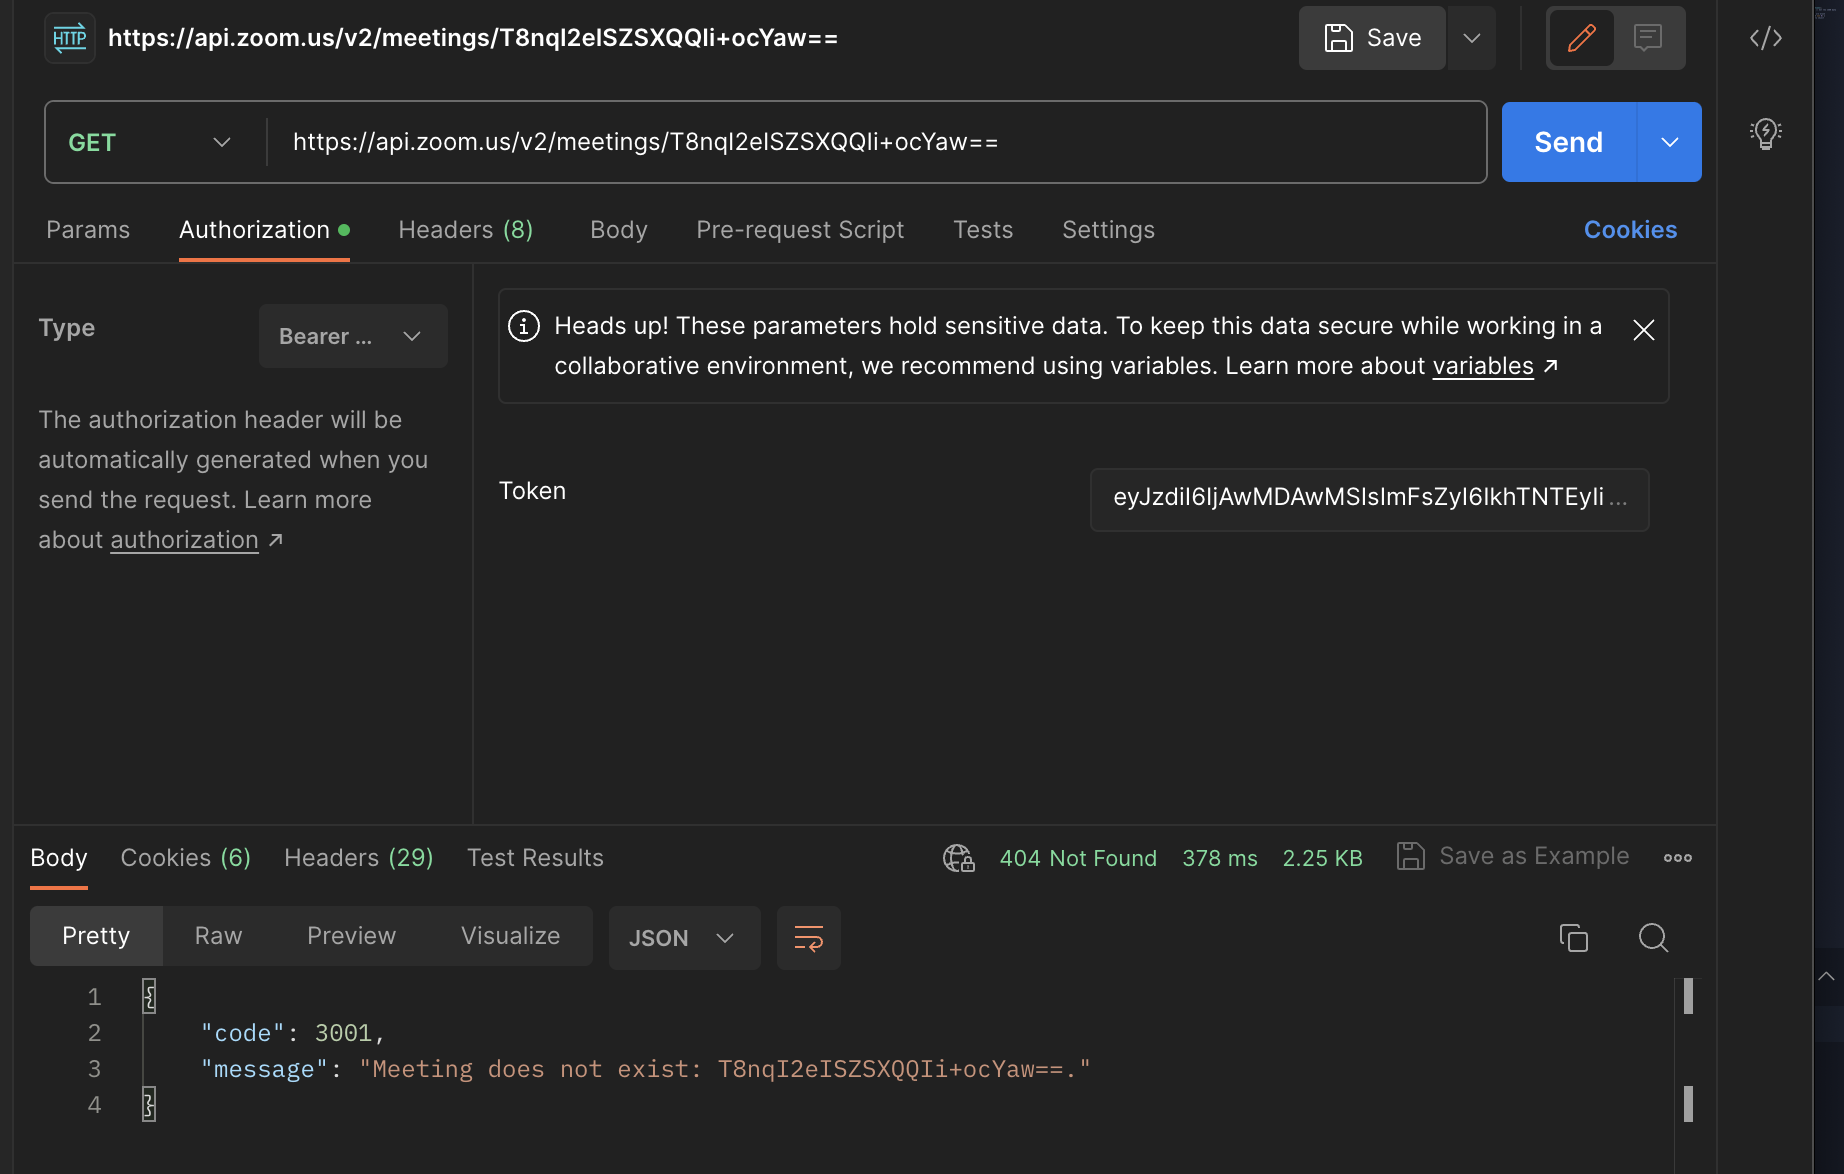Open the JSON format dropdown
Screen dimensions: 1844x1174
point(684,938)
